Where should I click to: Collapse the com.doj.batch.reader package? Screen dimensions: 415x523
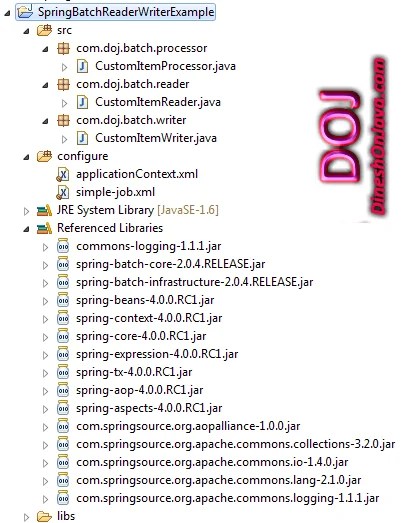click(45, 85)
